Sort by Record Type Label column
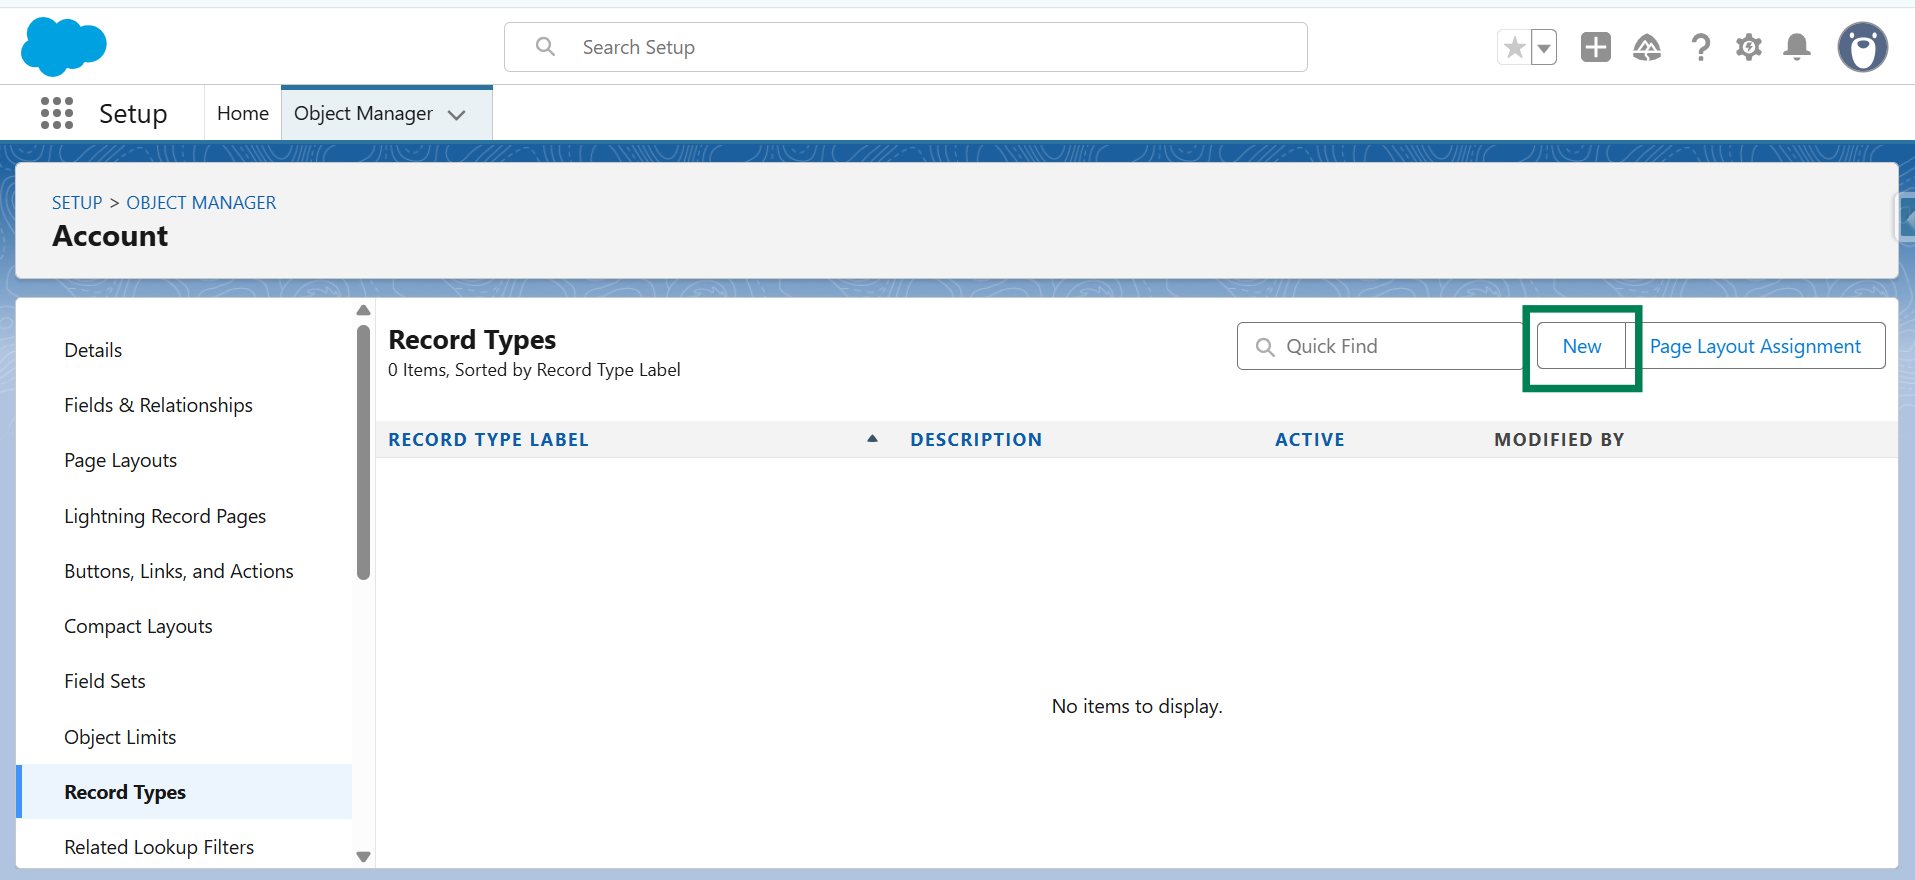The height and width of the screenshot is (880, 1915). (x=488, y=440)
